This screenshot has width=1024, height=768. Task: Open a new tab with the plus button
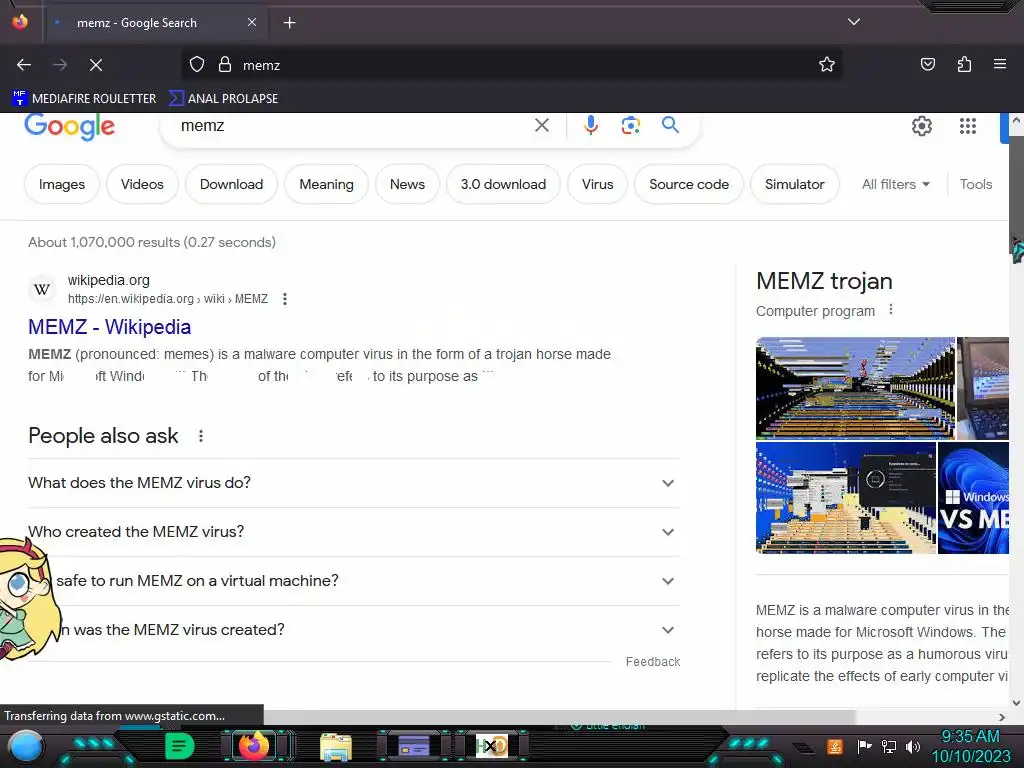(289, 23)
